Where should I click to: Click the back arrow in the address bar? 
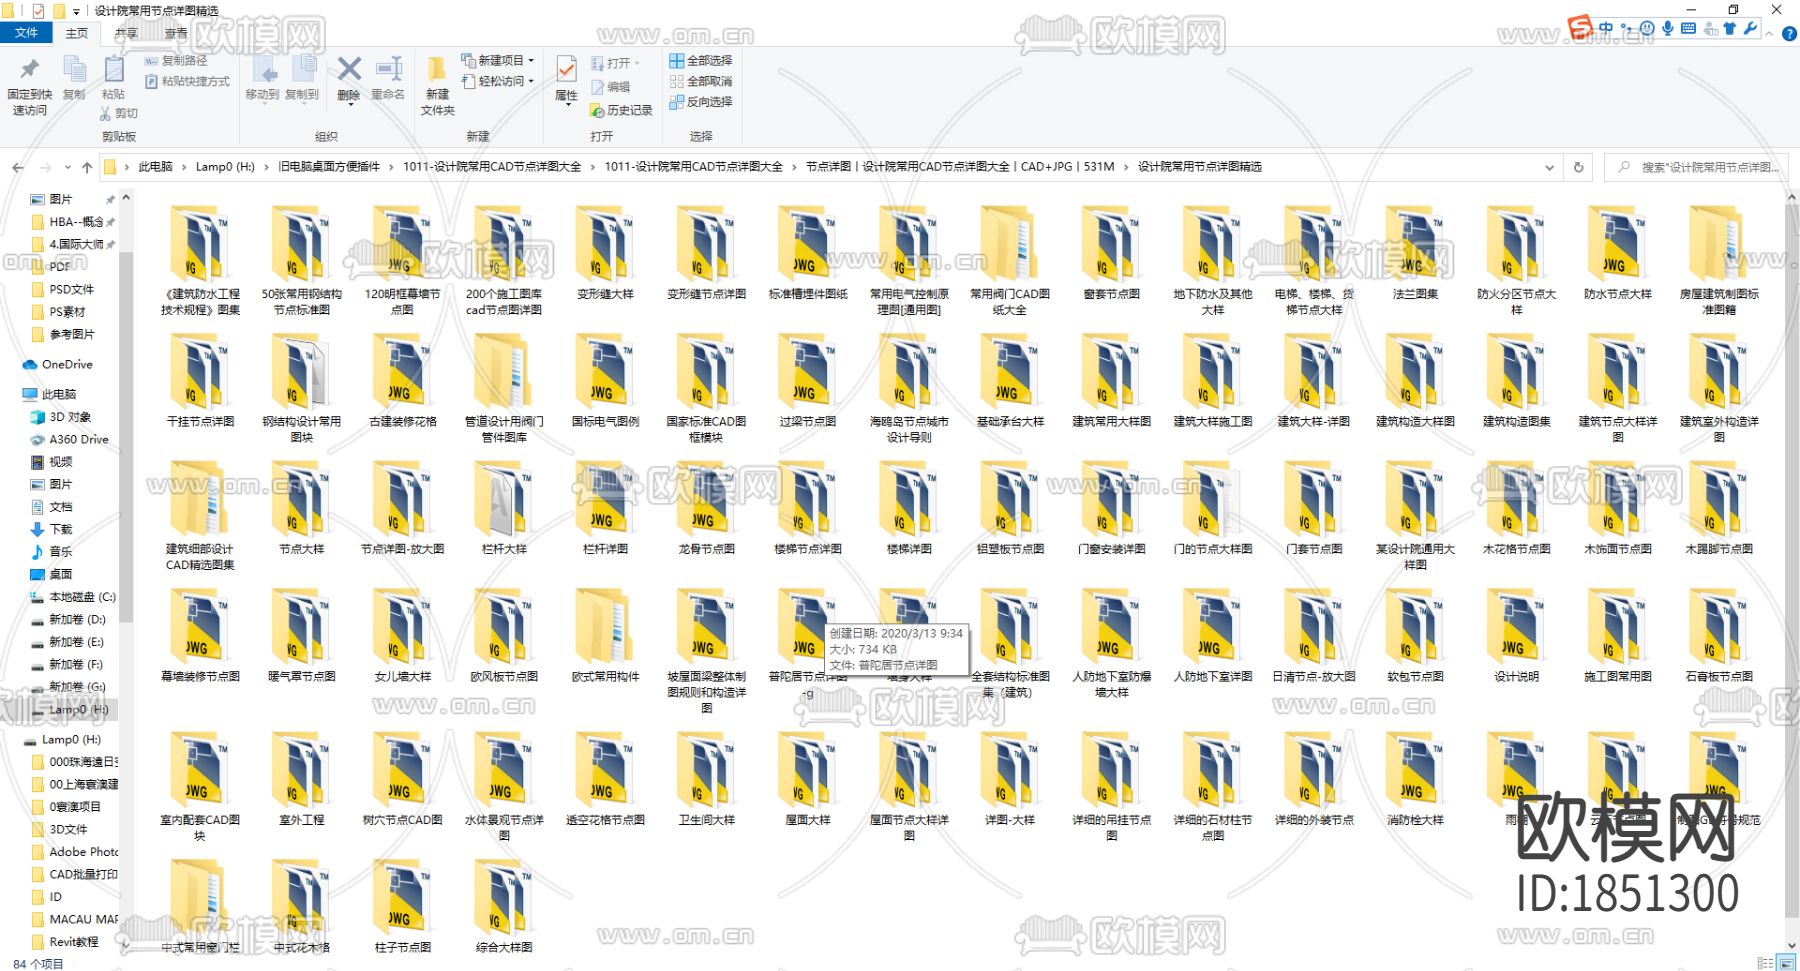tap(18, 167)
